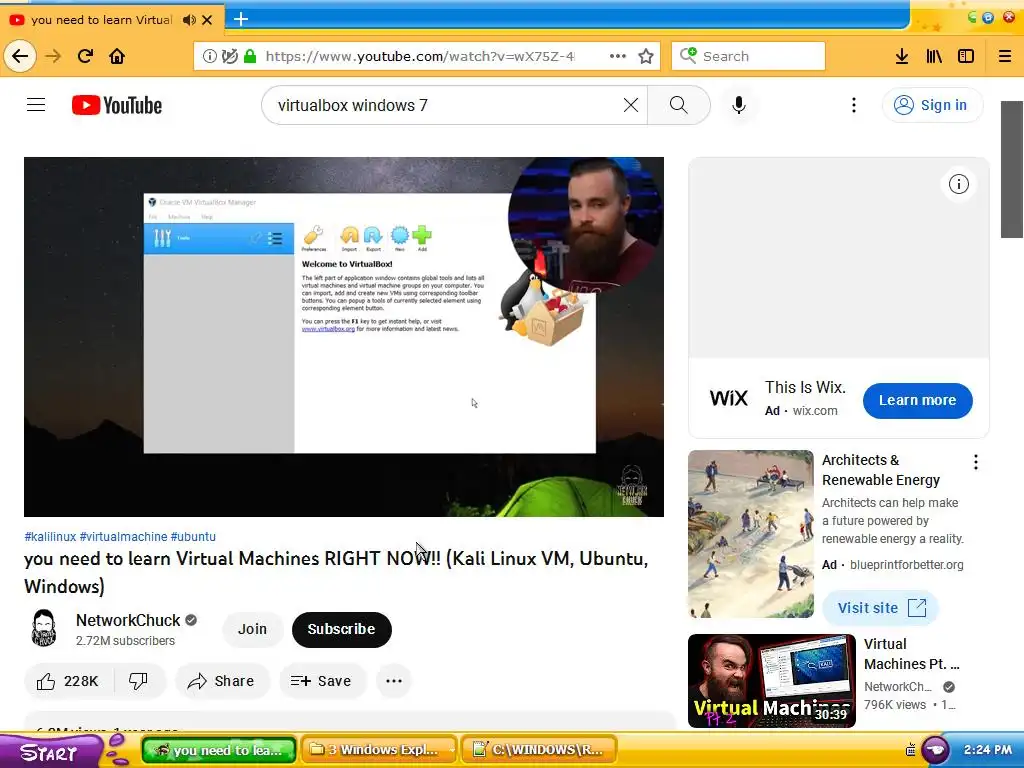The height and width of the screenshot is (768, 1024).
Task: Open the 'Virtual Machines Pt.' video title
Action: pos(912,654)
